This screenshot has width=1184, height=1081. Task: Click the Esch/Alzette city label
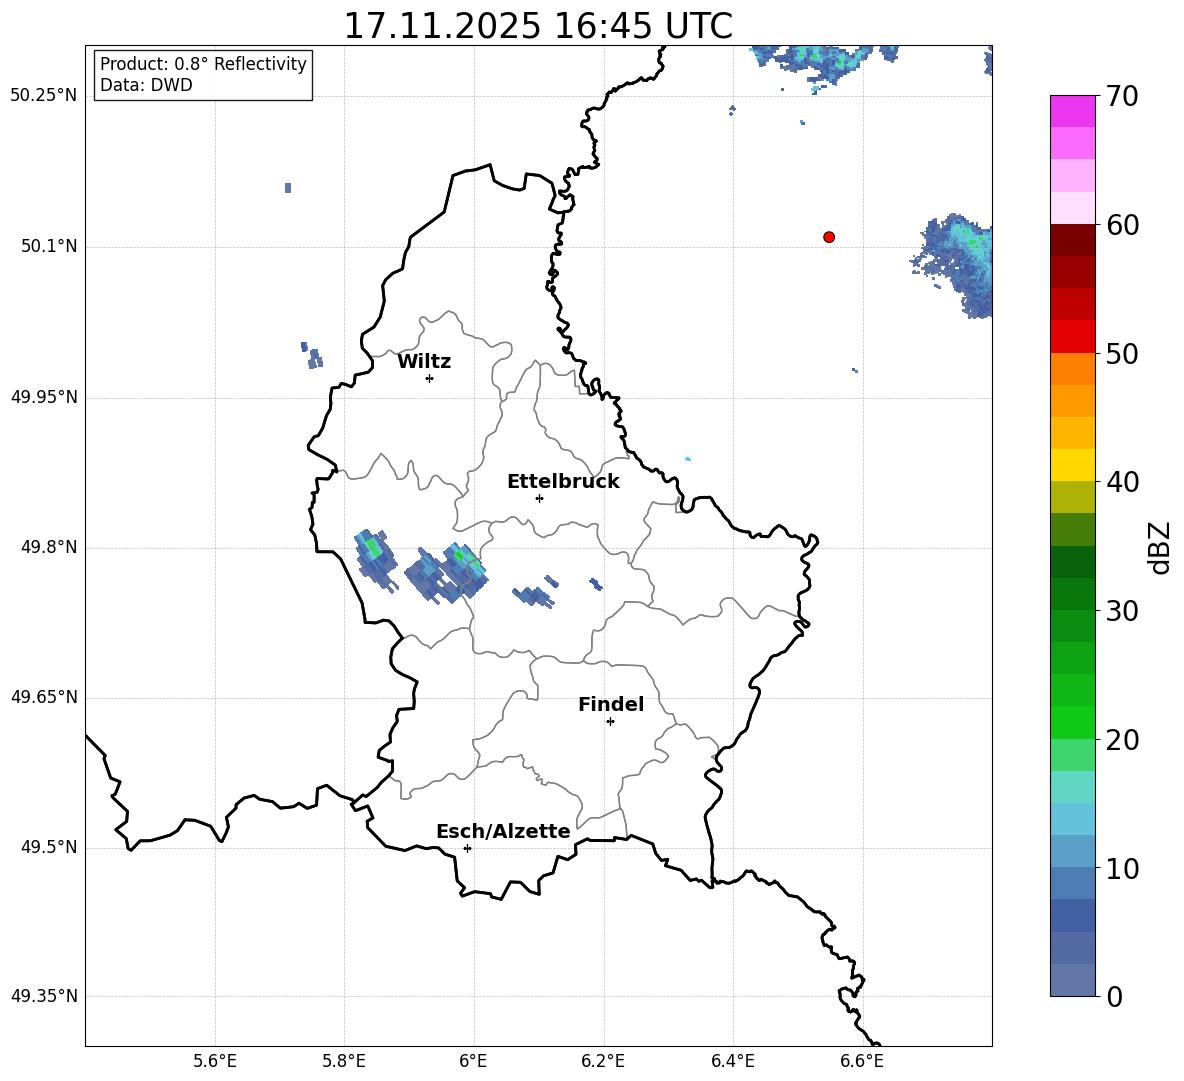point(503,831)
